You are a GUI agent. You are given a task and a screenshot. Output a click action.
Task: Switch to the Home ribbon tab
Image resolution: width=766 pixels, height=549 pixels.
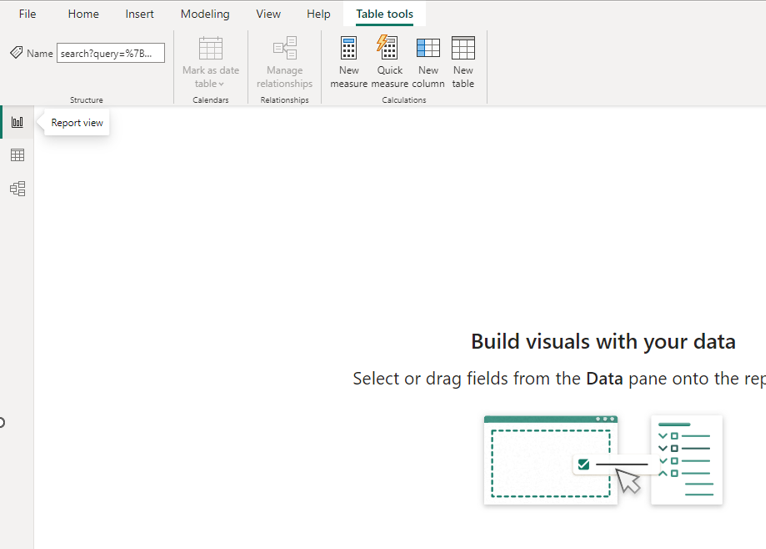coord(83,14)
